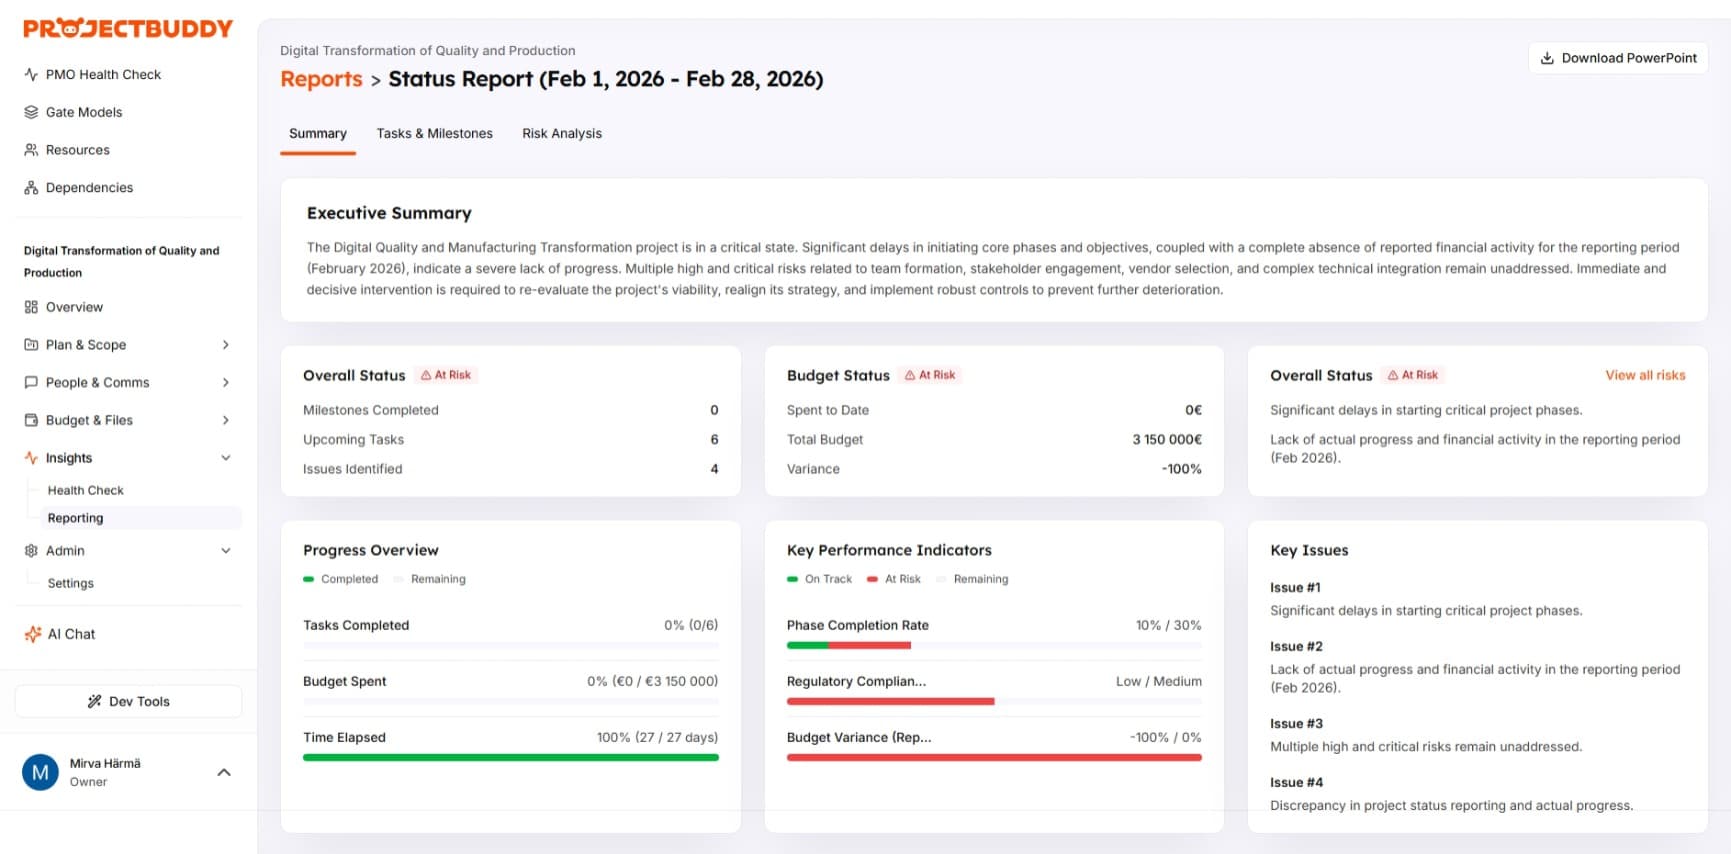Expand the People & Comms chevron
Viewport: 1731px width, 854px height.
[226, 383]
